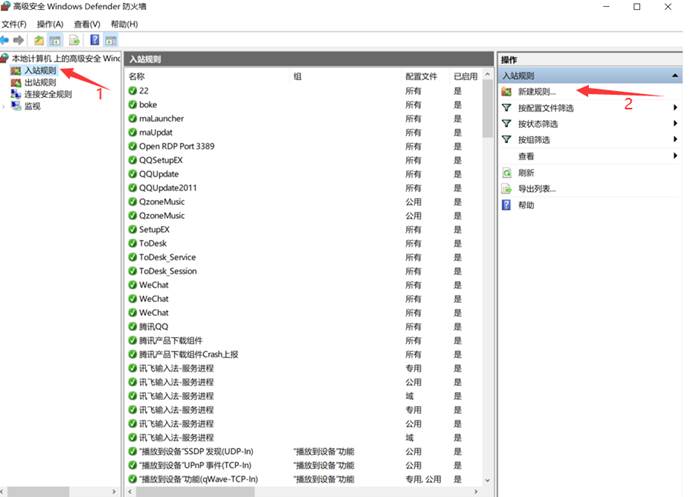This screenshot has height=497, width=692.
Task: Click green check icon of maLauncher rule
Action: pyautogui.click(x=132, y=118)
